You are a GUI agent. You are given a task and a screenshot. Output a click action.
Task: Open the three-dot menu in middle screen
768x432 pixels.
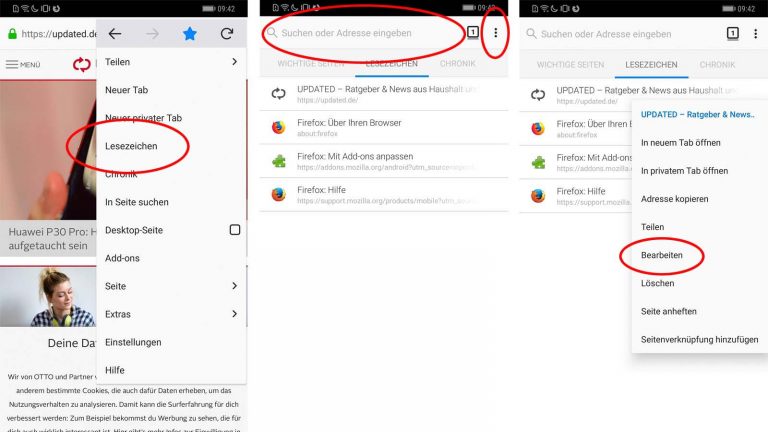point(496,32)
